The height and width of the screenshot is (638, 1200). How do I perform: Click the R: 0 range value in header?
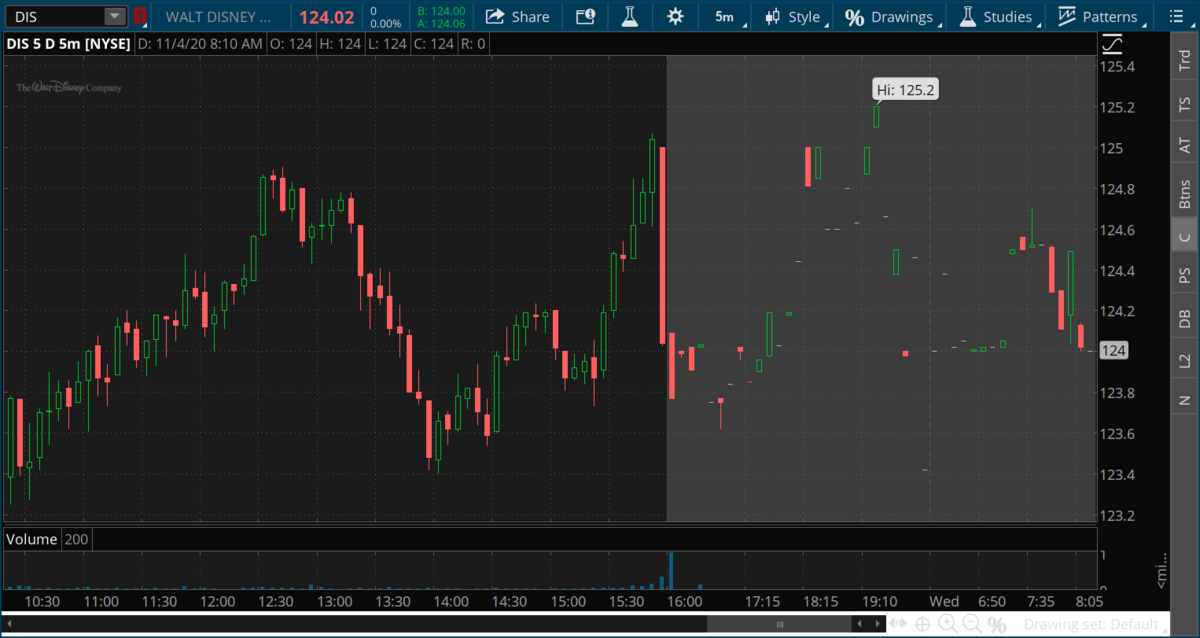[471, 44]
